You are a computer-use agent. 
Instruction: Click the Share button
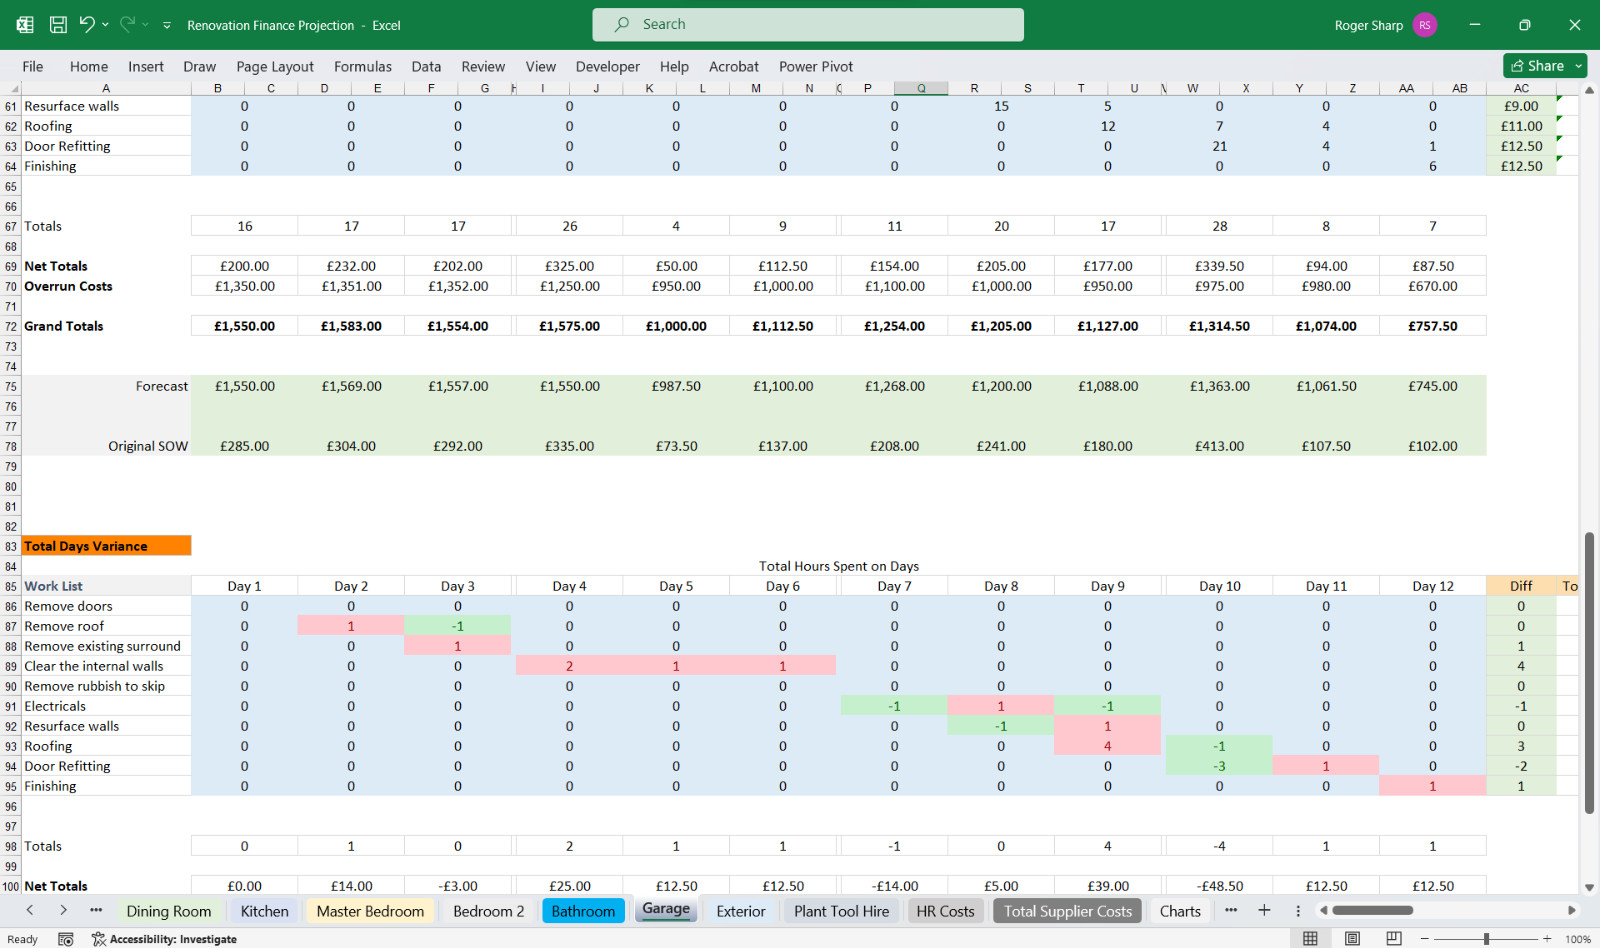pos(1538,66)
